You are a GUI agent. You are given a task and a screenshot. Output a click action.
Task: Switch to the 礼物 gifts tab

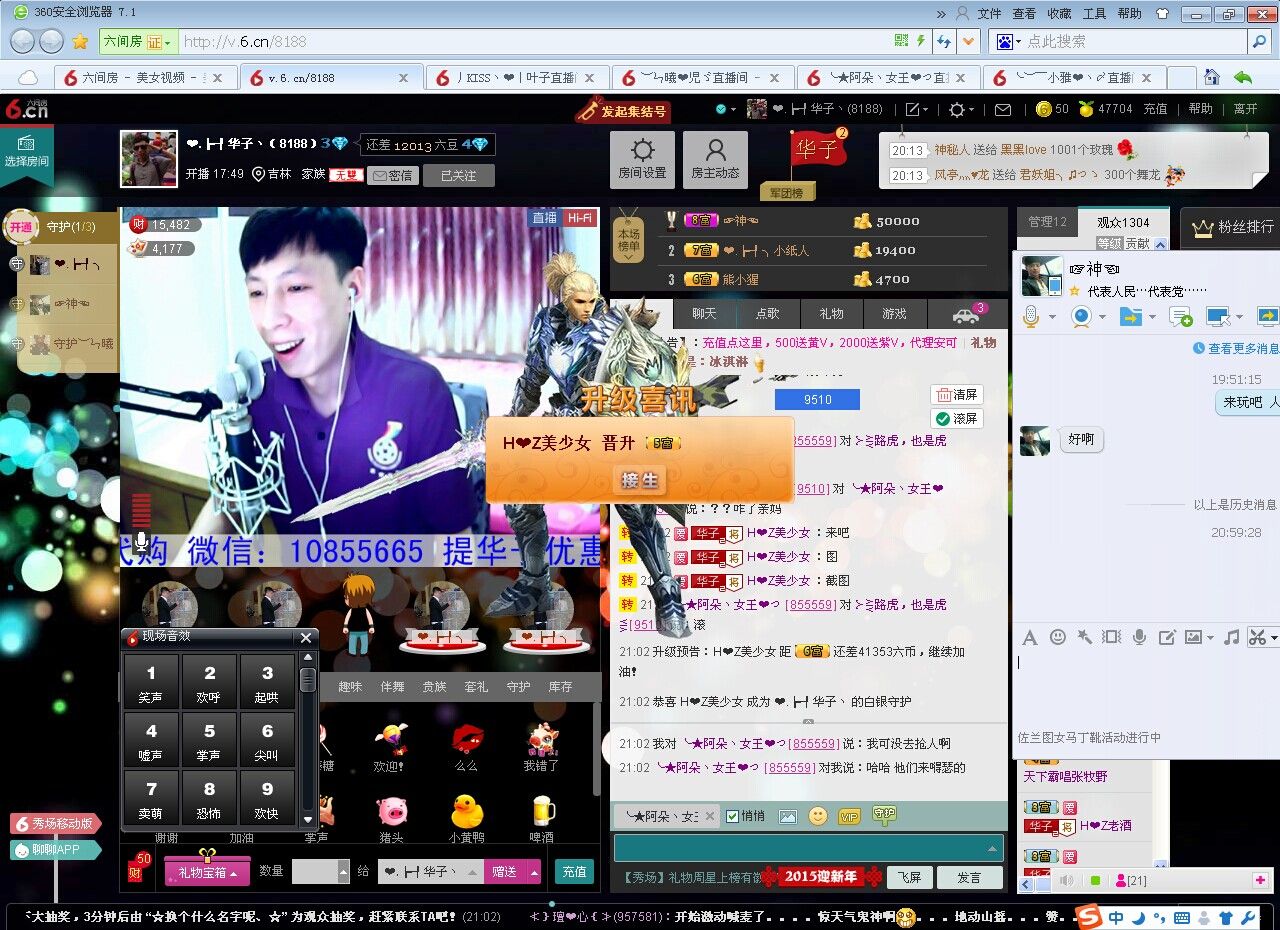click(x=831, y=314)
